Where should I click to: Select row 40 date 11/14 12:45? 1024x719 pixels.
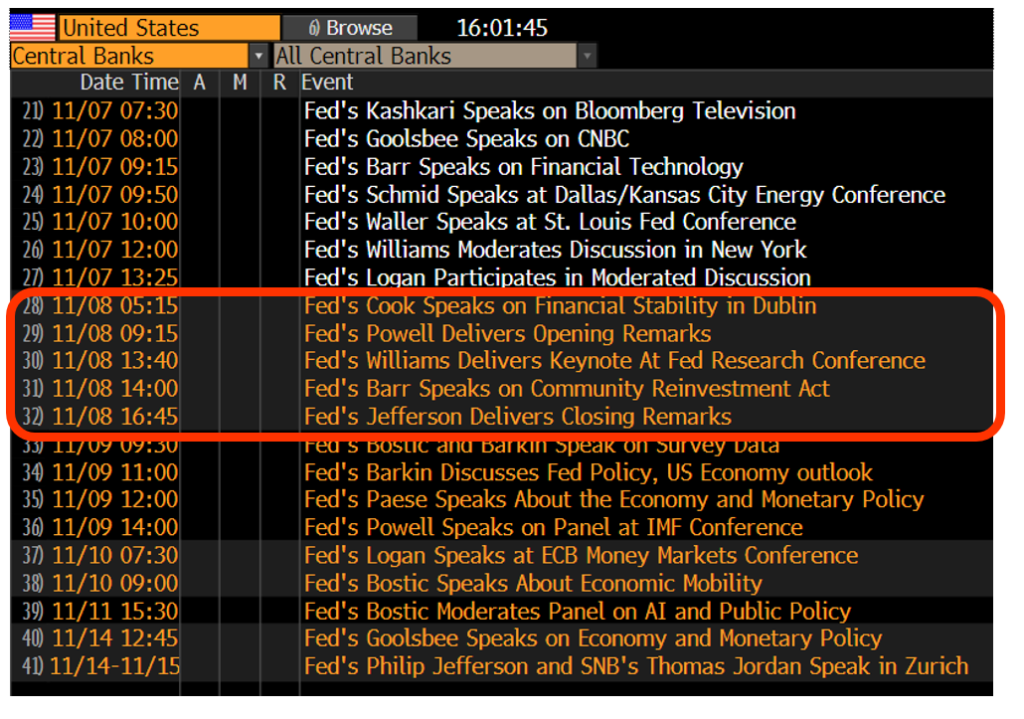115,638
